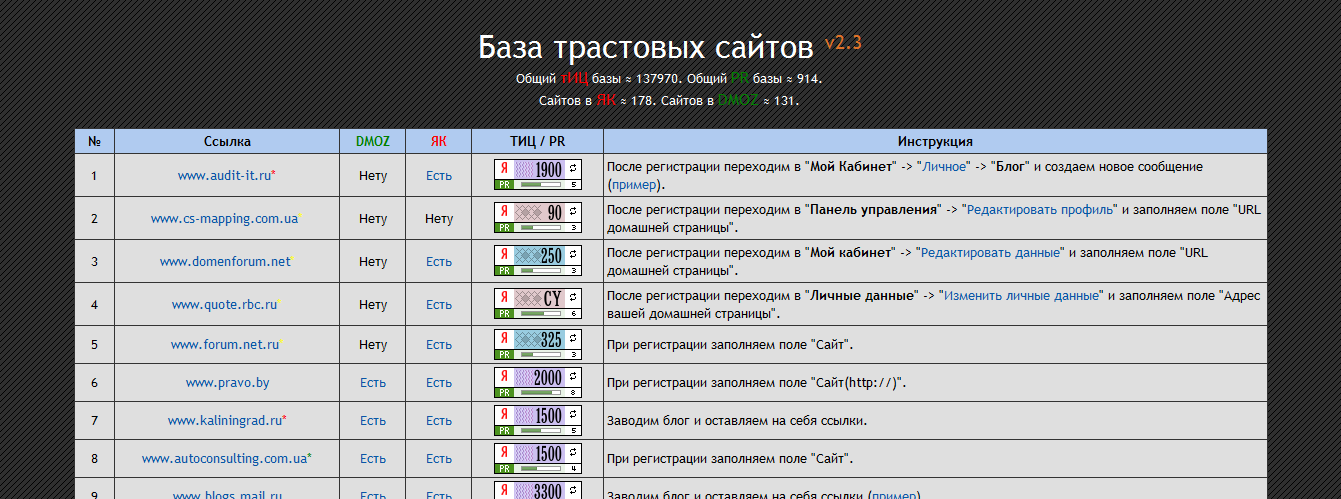Click 'Нету' in DMOZ column for forum.net.ru
Image resolution: width=1341 pixels, height=499 pixels.
click(373, 344)
